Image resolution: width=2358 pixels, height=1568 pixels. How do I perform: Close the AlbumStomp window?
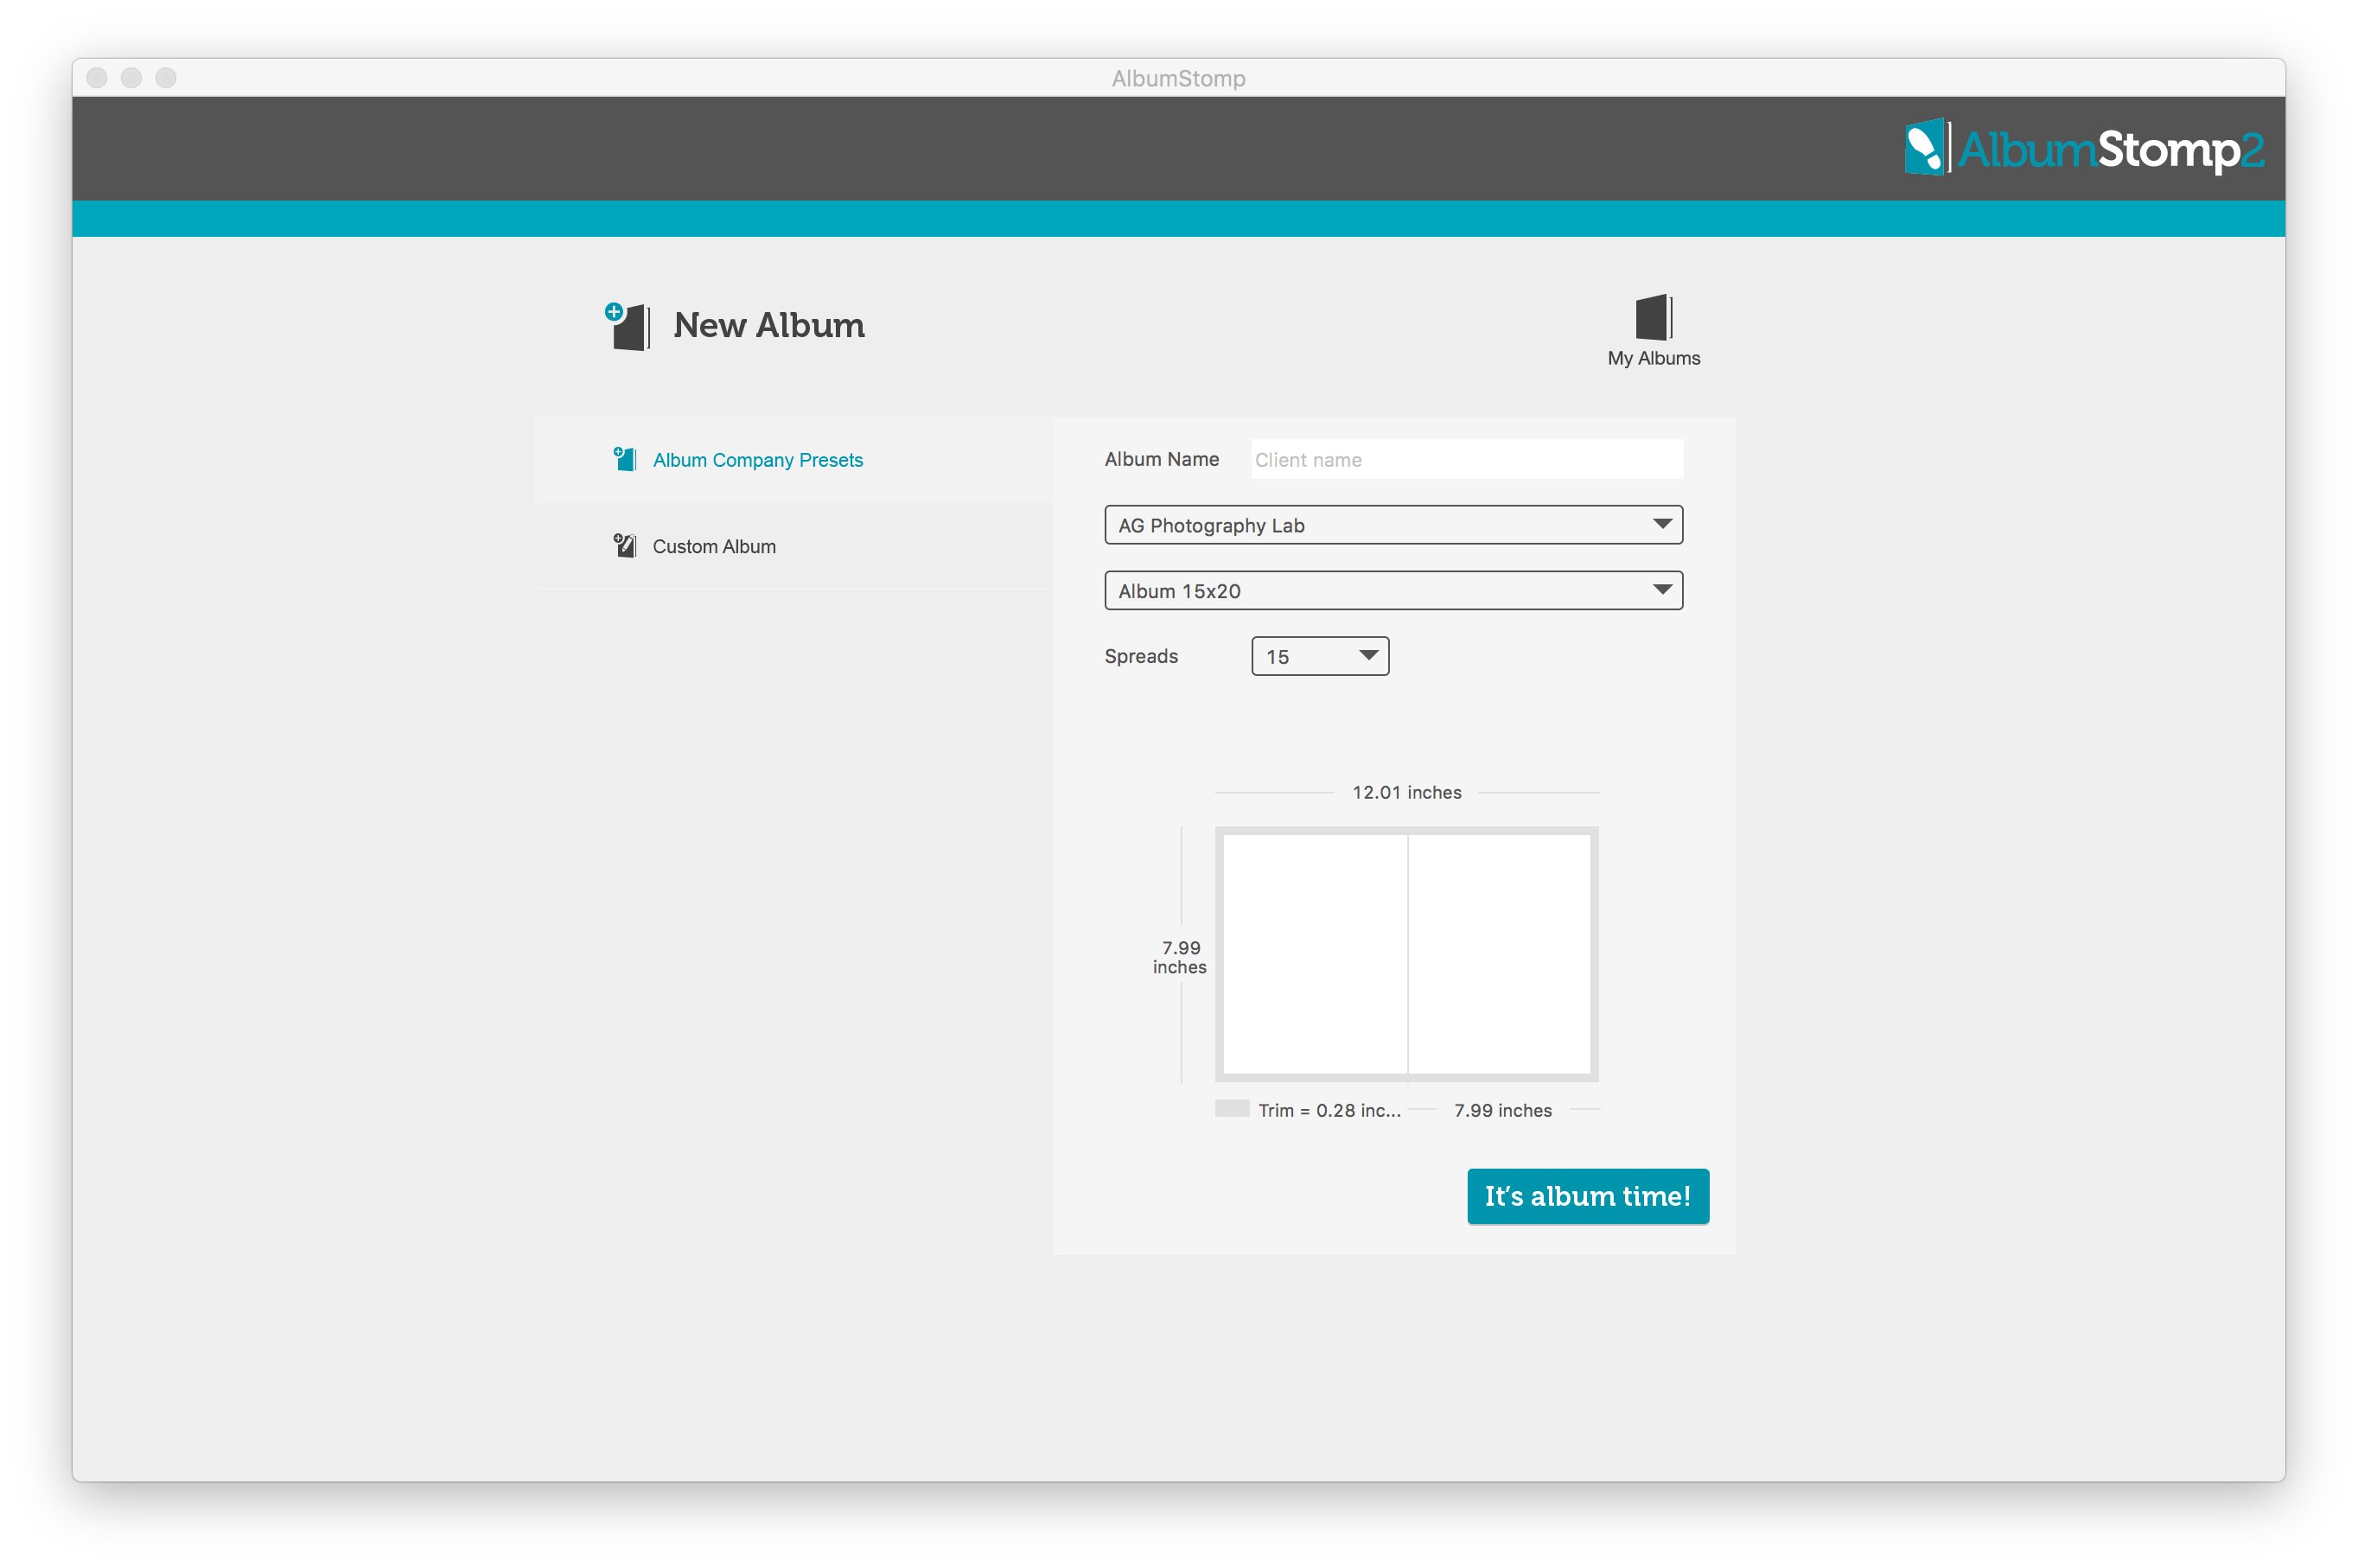[x=97, y=78]
